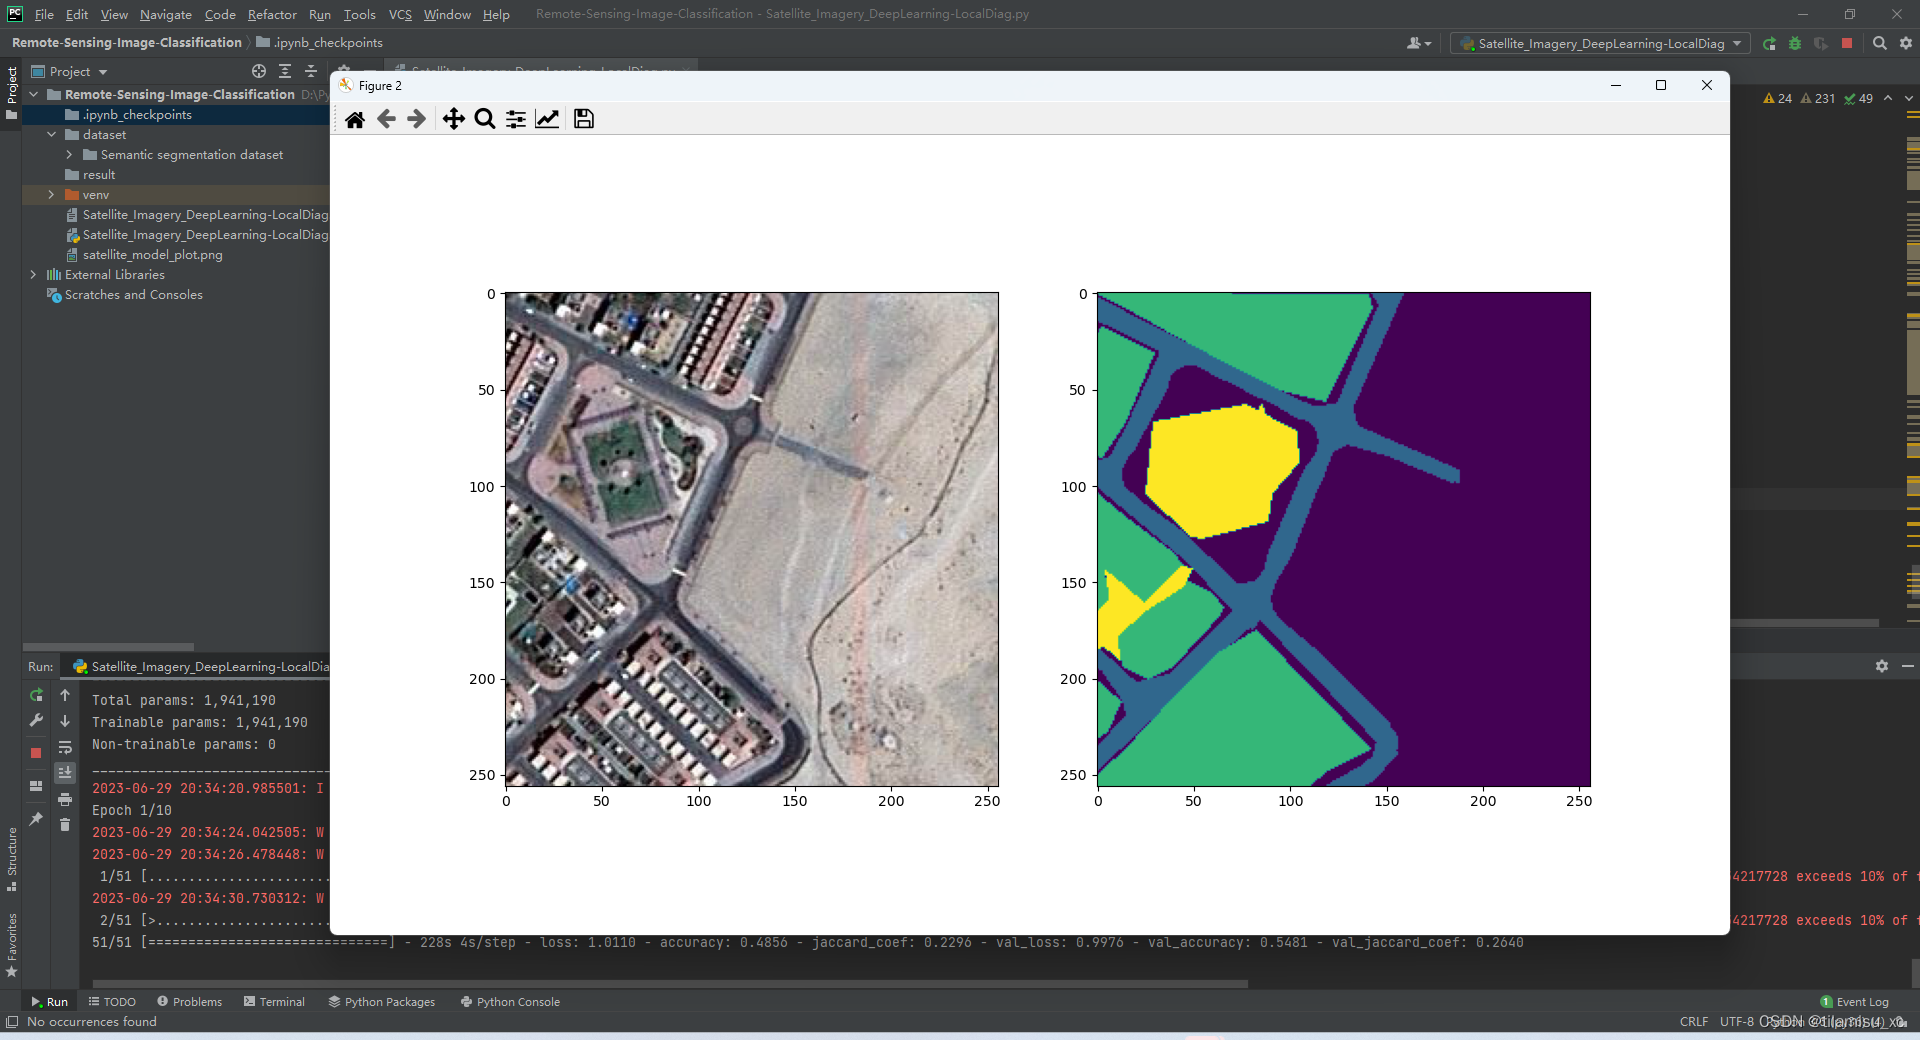Click the Run console horizontal scrollbar
The image size is (1920, 1040).
pos(670,983)
